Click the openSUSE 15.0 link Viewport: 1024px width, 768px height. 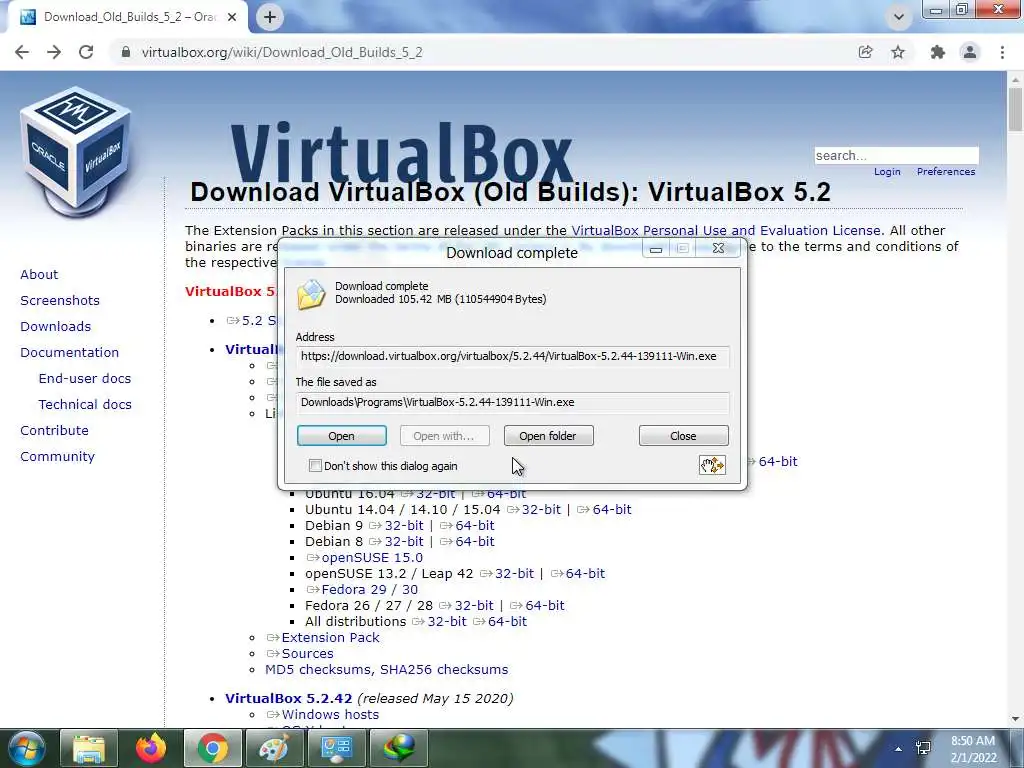coord(372,558)
